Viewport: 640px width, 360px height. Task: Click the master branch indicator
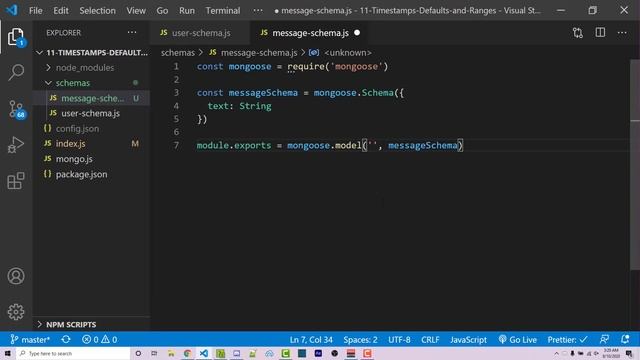tap(30, 339)
